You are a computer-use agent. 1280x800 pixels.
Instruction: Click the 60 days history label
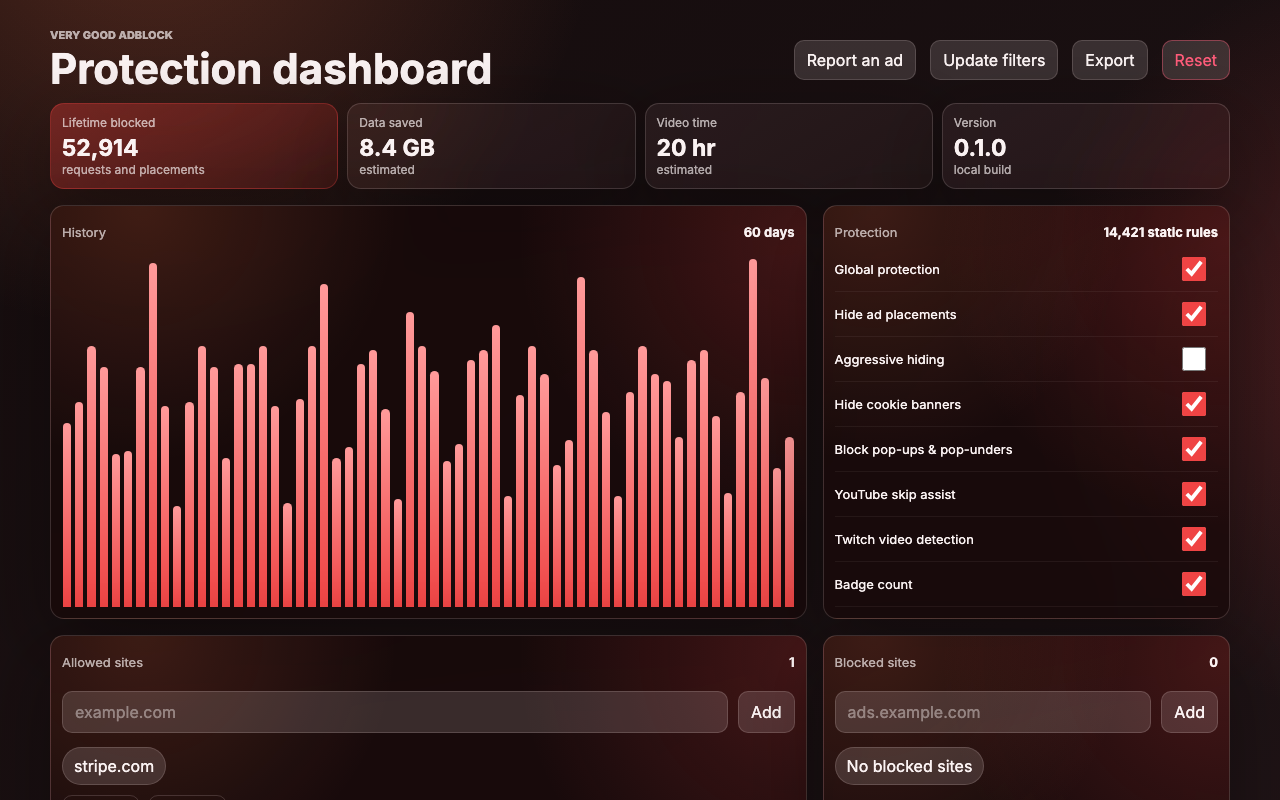(x=769, y=232)
